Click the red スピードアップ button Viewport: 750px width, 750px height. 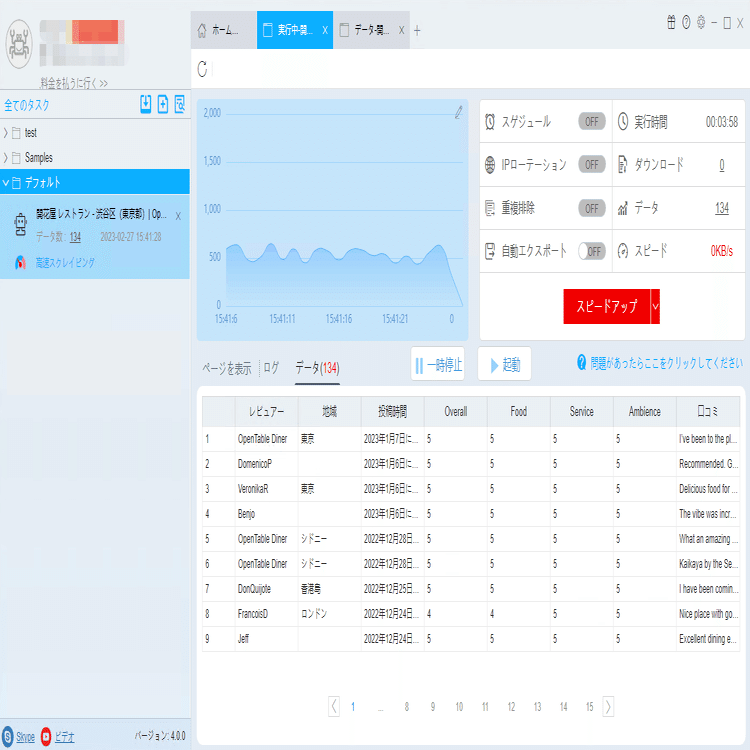(607, 306)
